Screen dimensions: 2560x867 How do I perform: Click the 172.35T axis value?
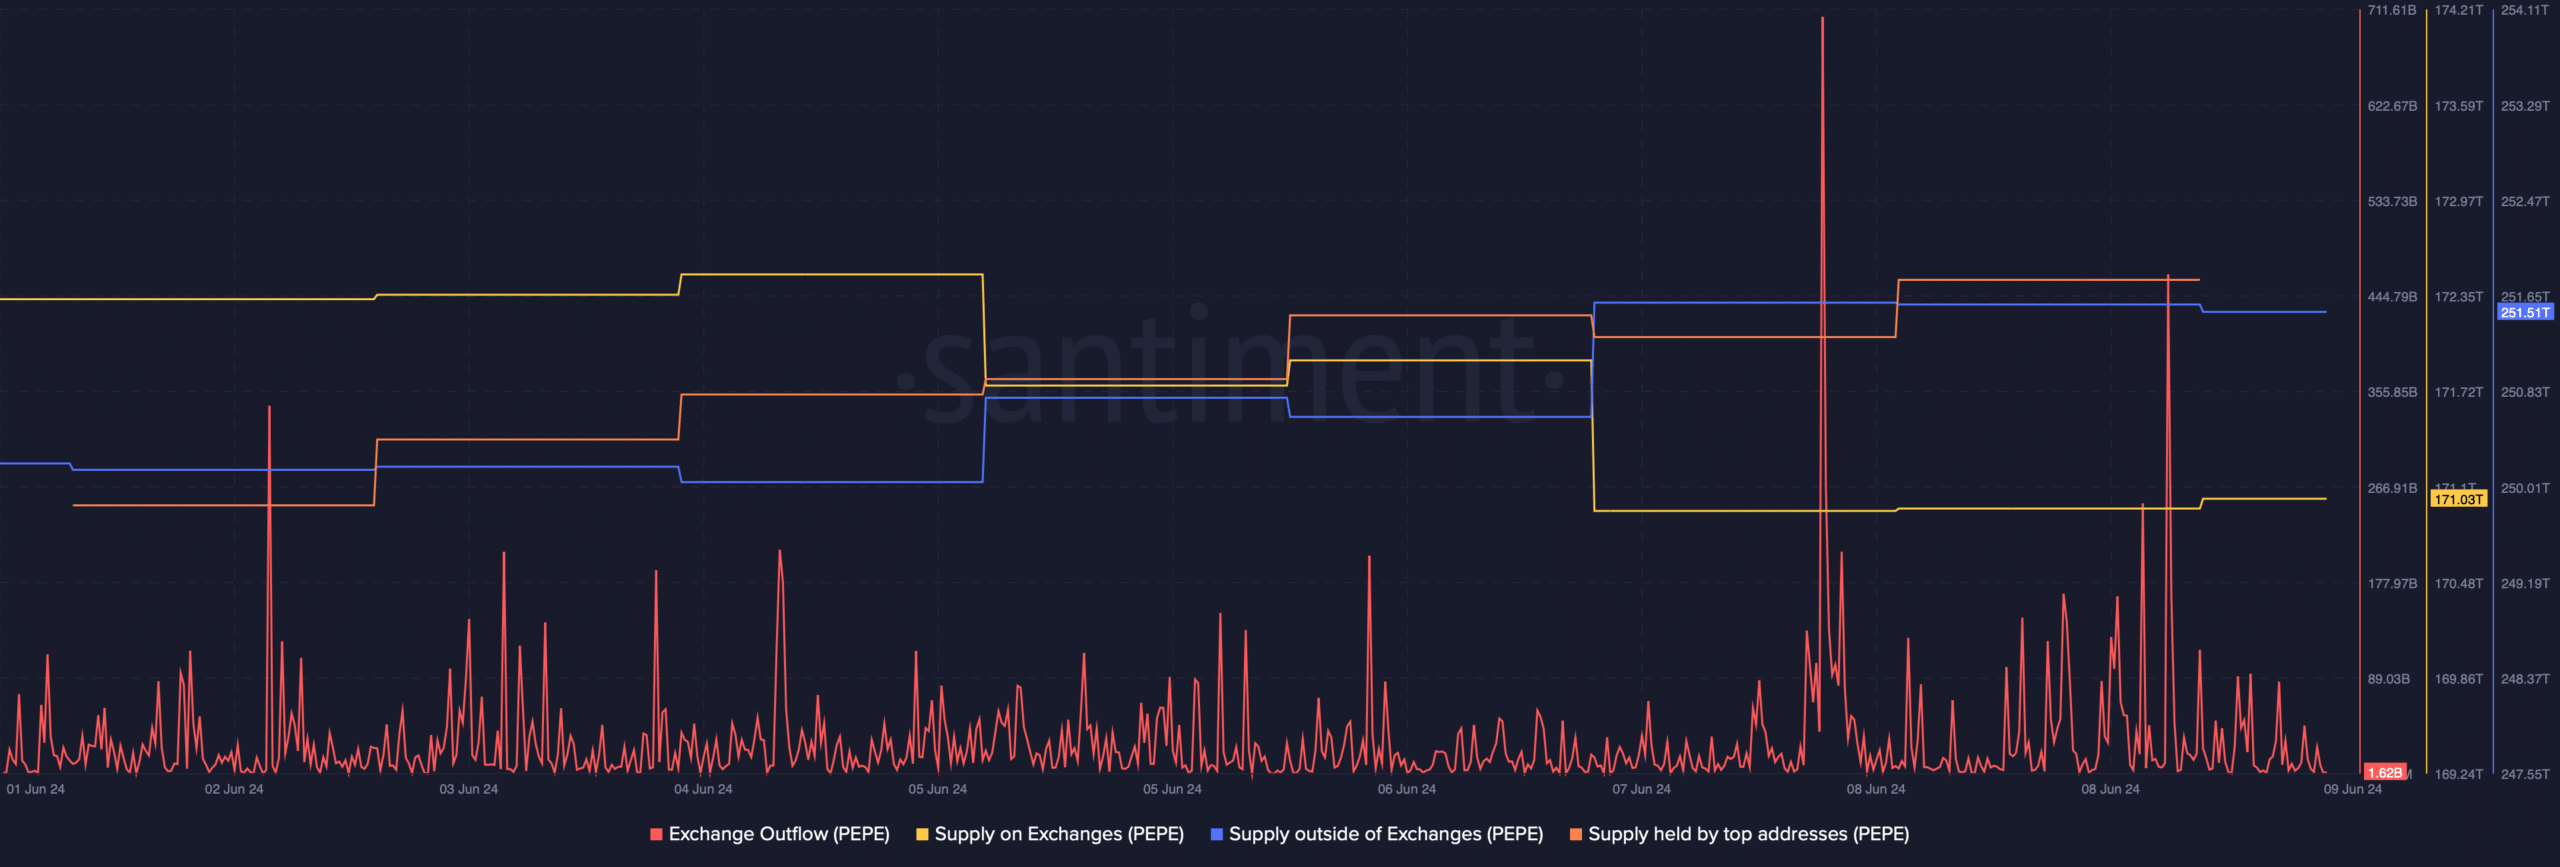(2459, 297)
